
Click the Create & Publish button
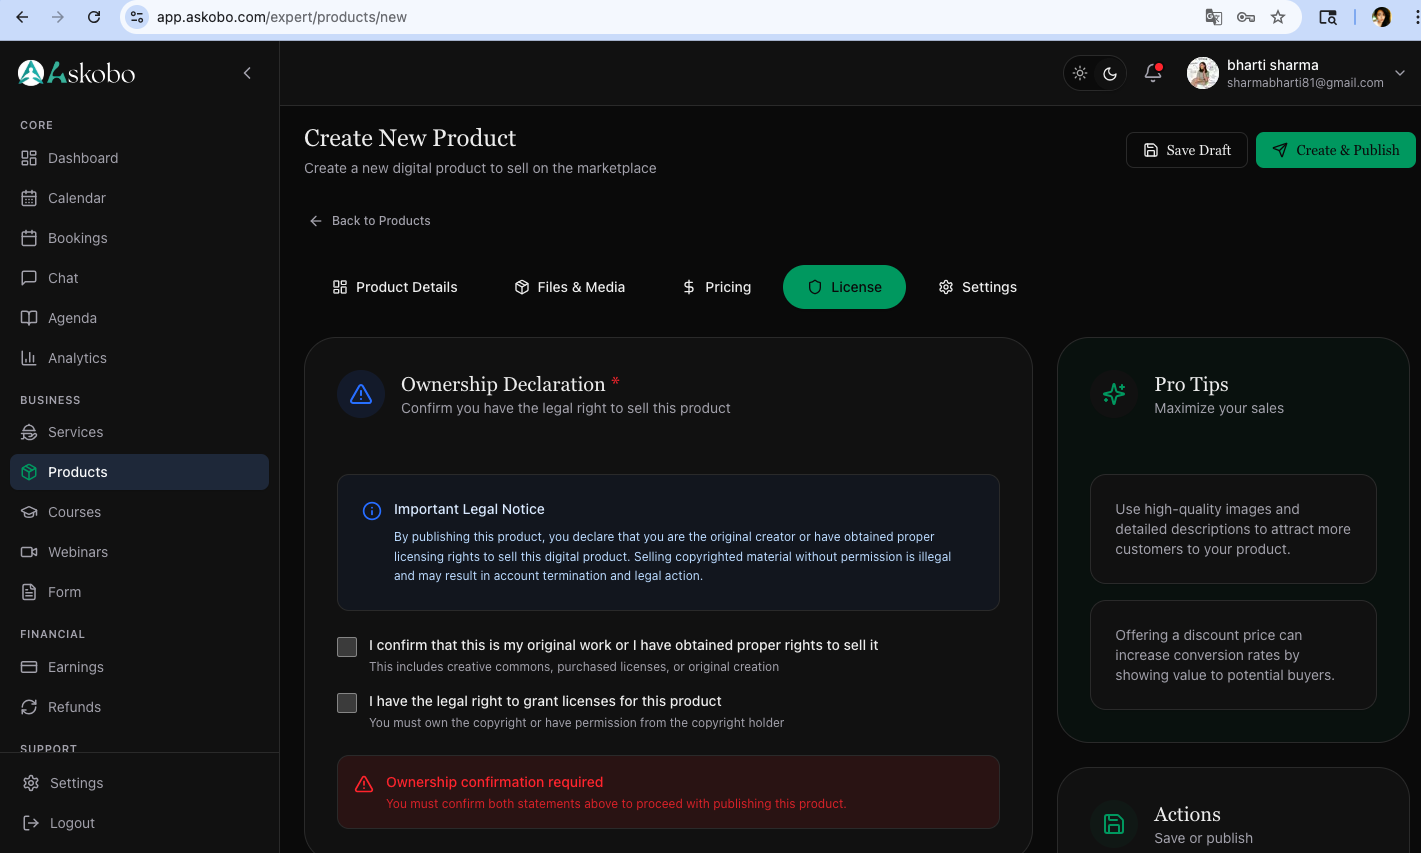click(1335, 150)
